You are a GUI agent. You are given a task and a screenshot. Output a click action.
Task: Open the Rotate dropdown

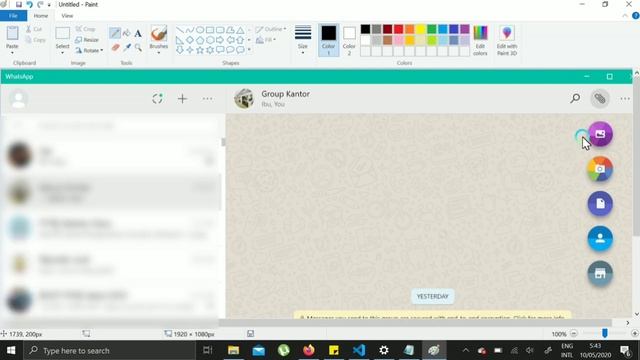click(89, 51)
